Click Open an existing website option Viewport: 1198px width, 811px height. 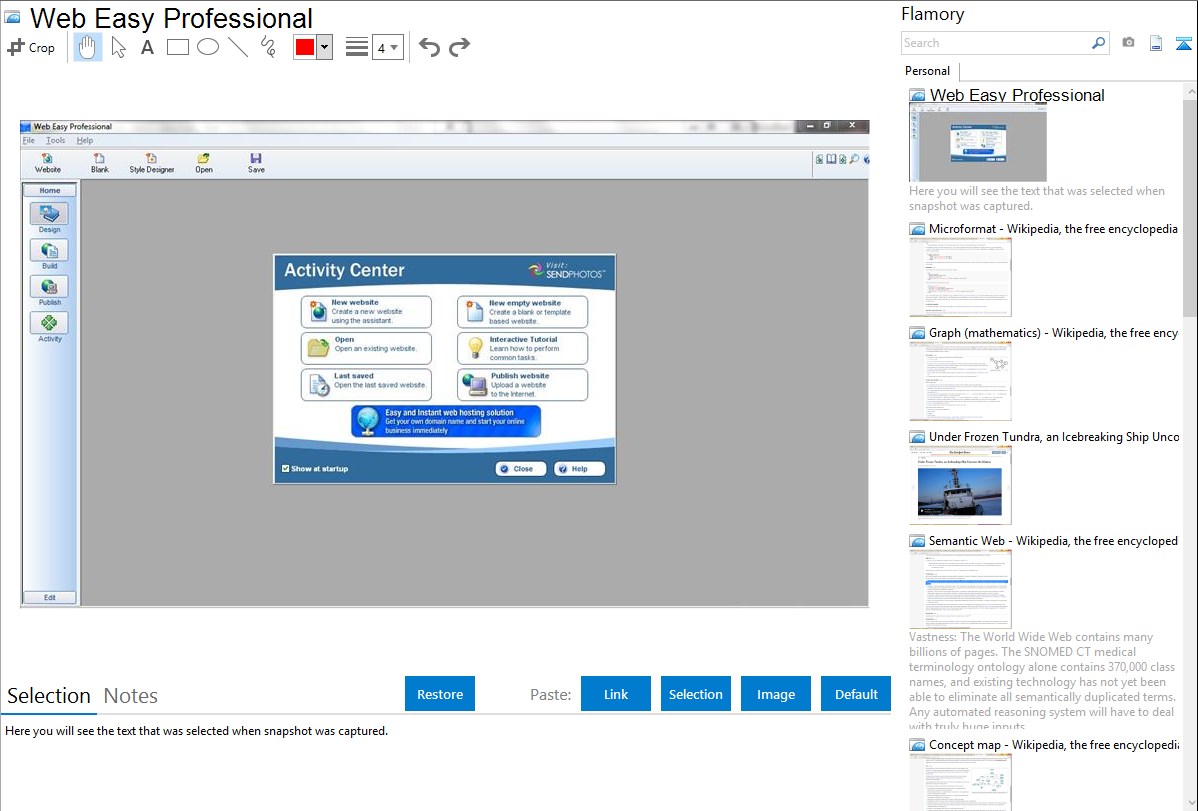pyautogui.click(x=366, y=348)
